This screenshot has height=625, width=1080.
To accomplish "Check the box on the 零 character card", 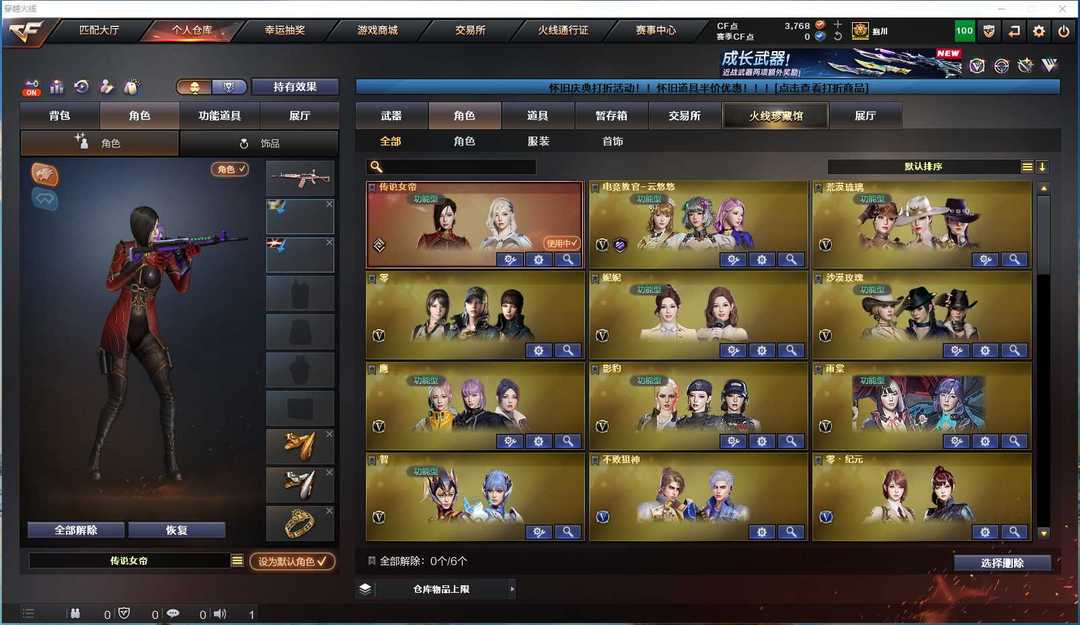I will click(x=372, y=278).
